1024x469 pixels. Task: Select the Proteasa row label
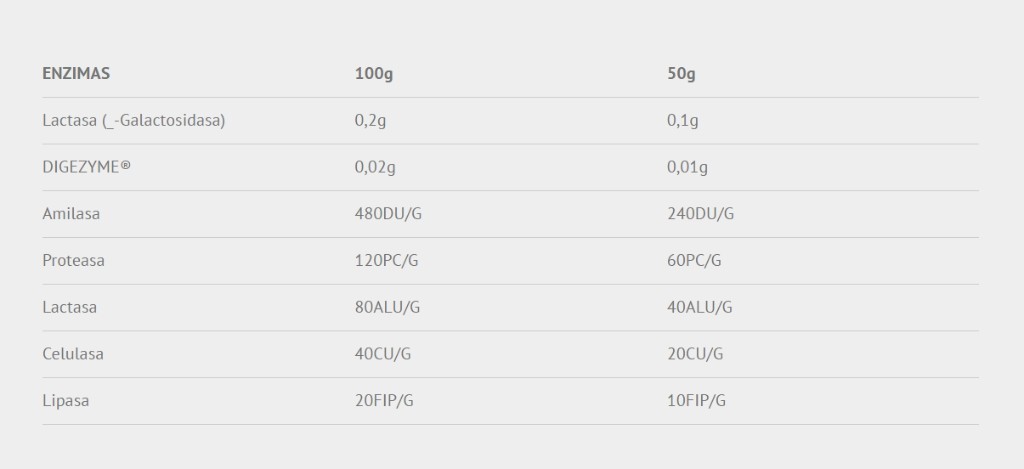tap(73, 261)
